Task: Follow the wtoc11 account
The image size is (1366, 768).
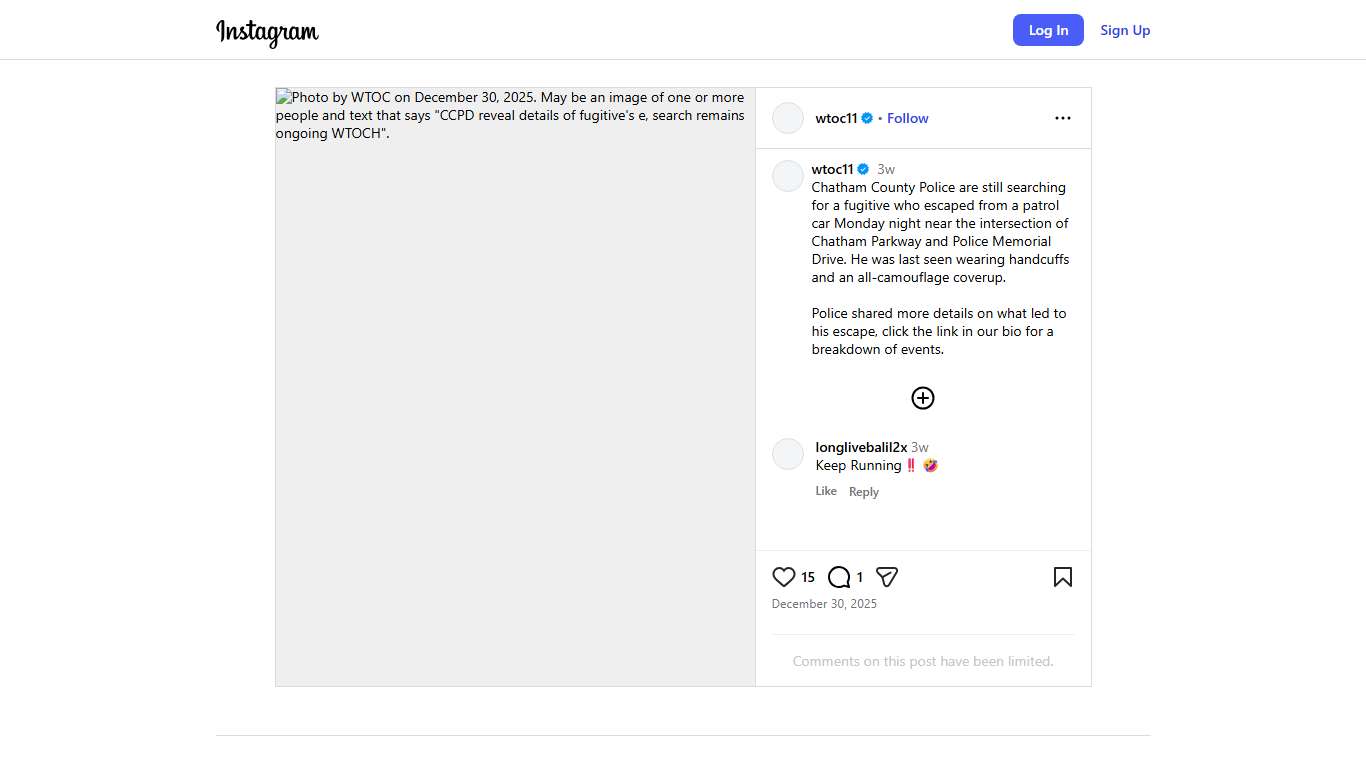Action: pos(907,118)
